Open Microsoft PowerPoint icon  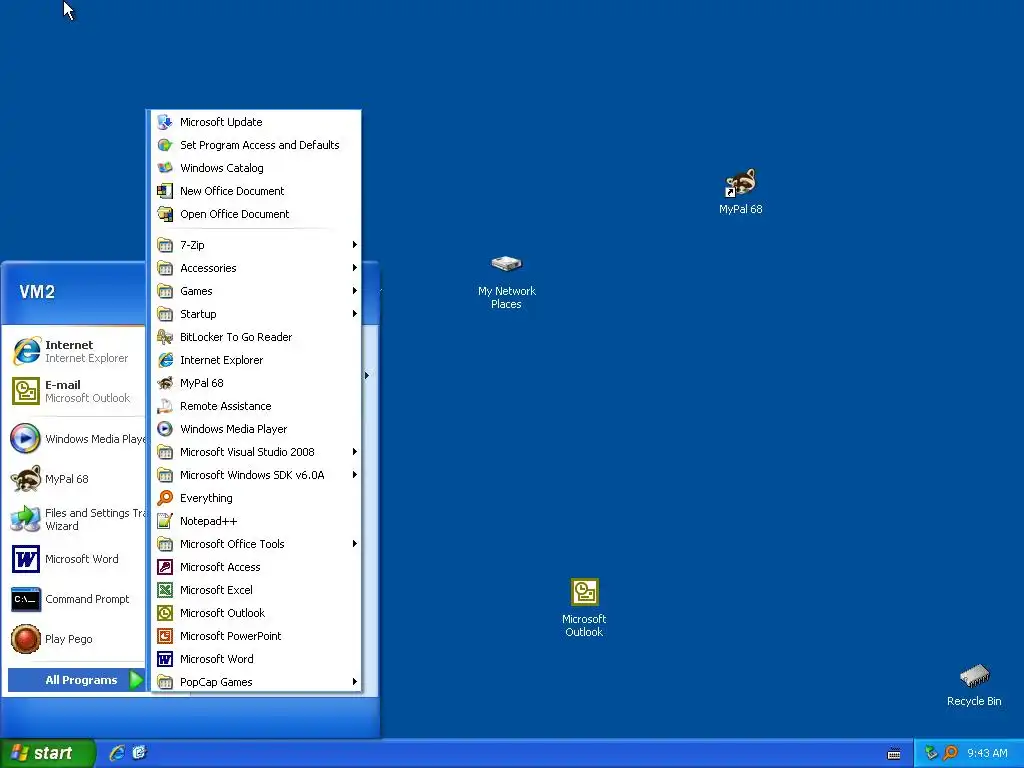coord(165,636)
